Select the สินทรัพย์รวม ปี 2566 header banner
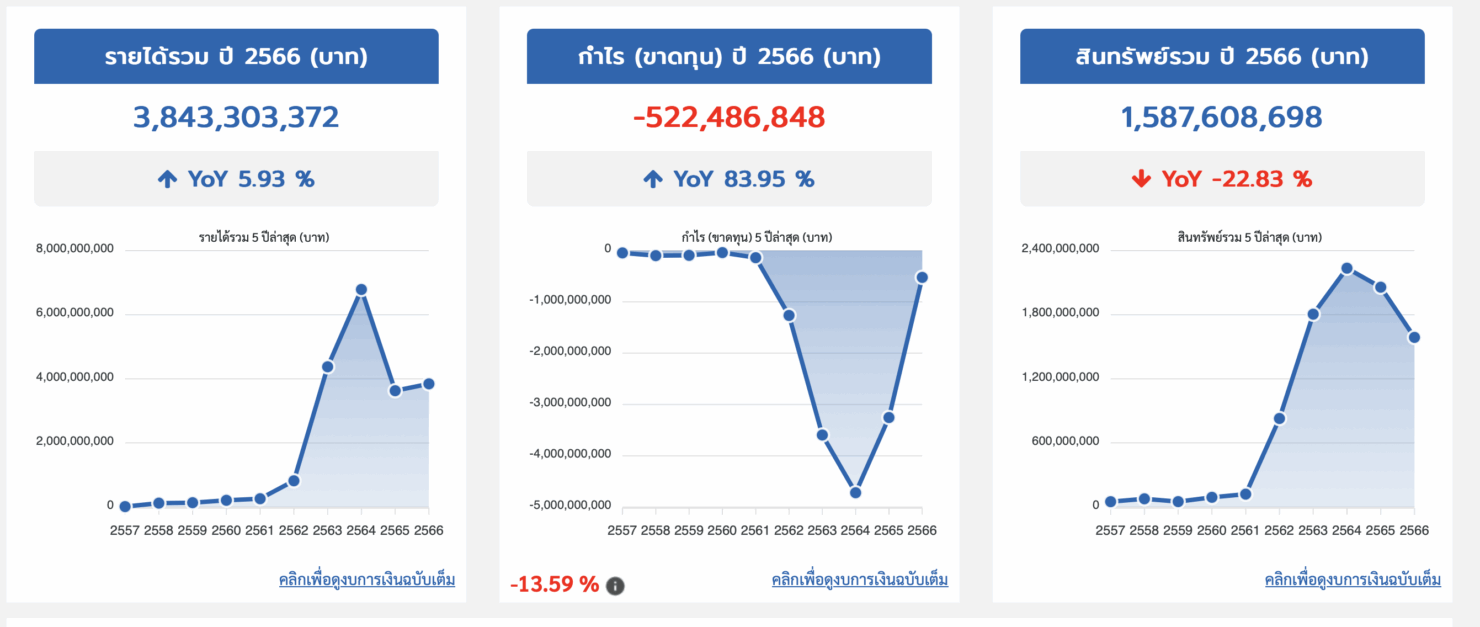1480x627 pixels. pos(1221,57)
